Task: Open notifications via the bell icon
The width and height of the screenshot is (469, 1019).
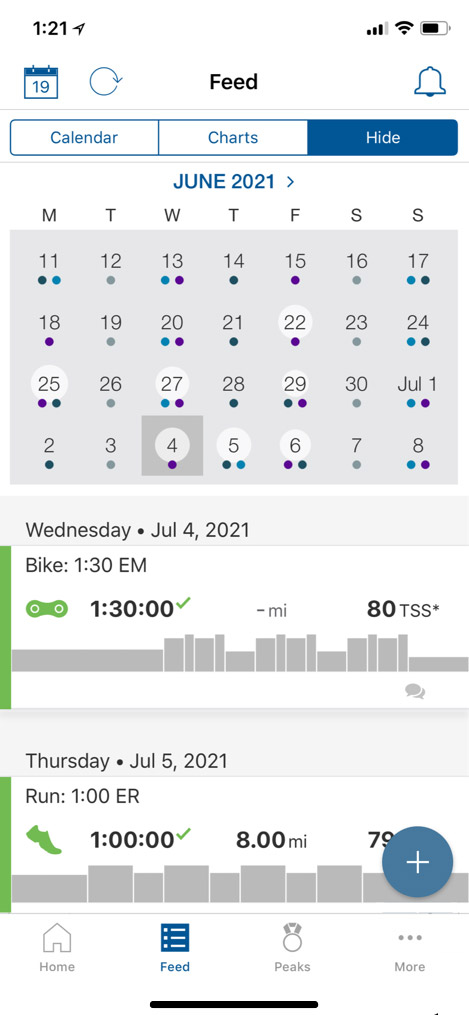Action: click(430, 82)
